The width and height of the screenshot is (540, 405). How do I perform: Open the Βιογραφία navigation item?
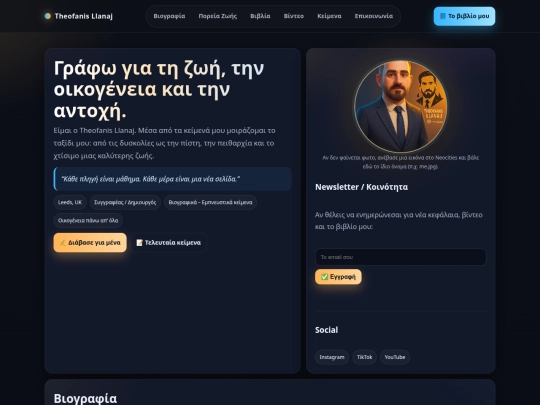(x=169, y=16)
